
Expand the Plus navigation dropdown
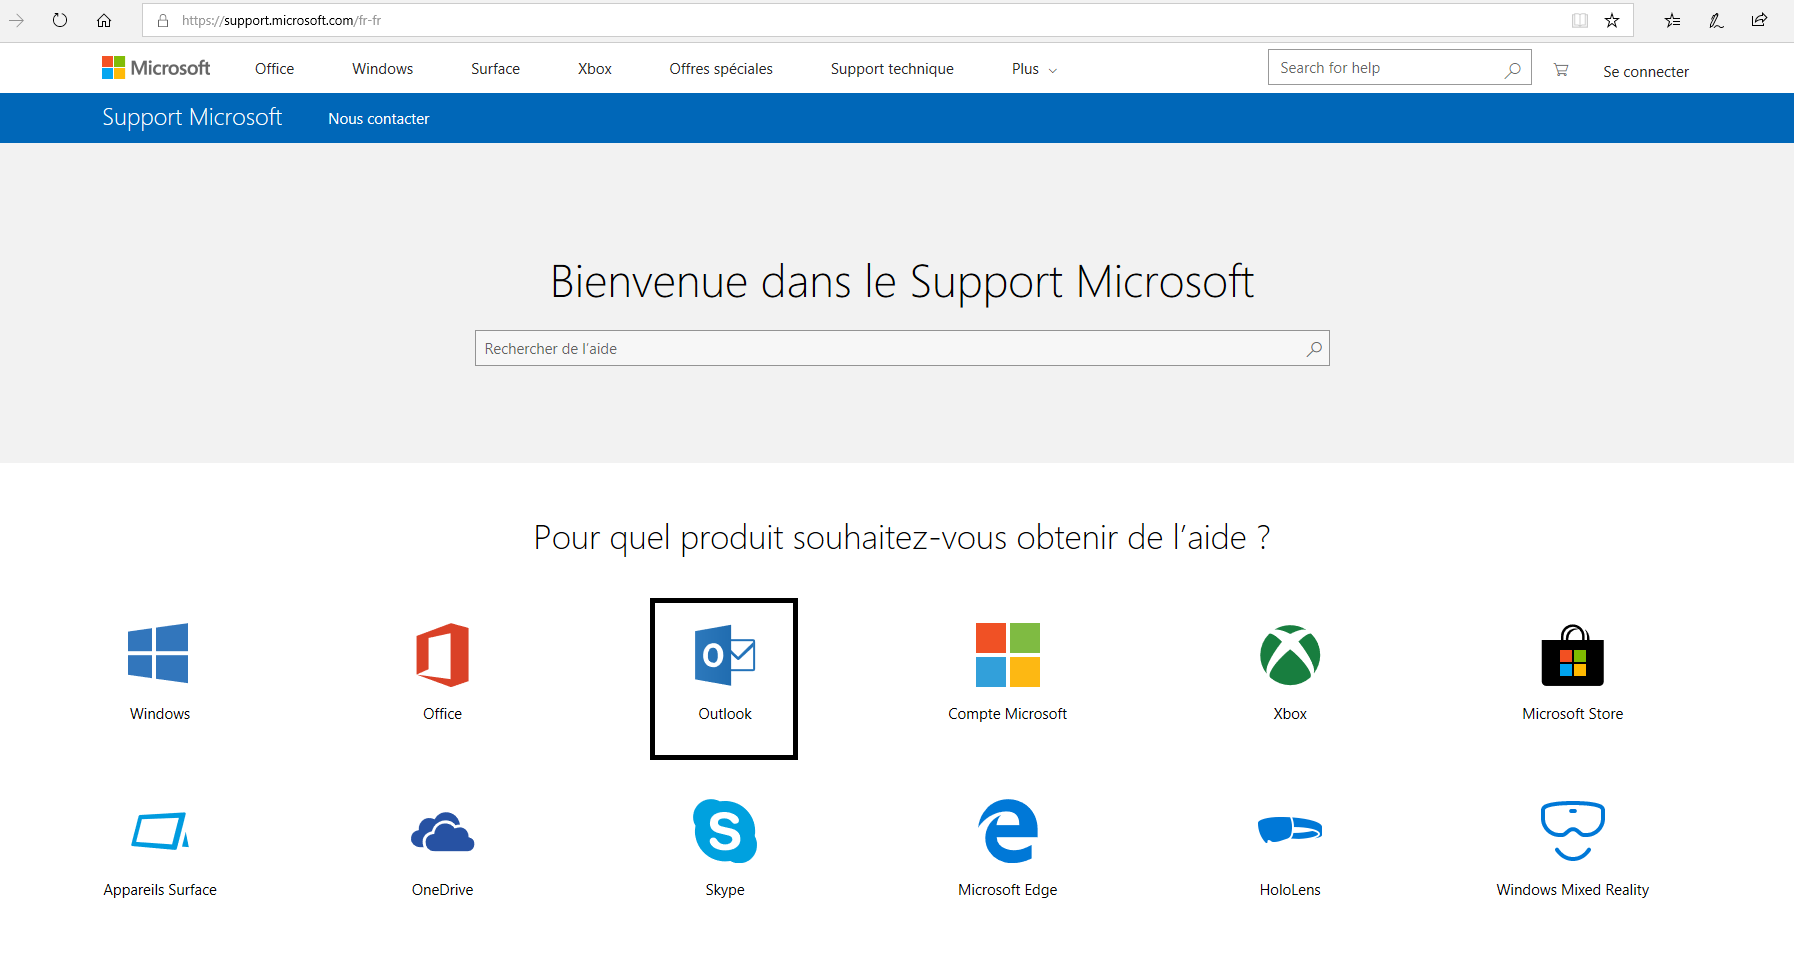coord(1034,69)
